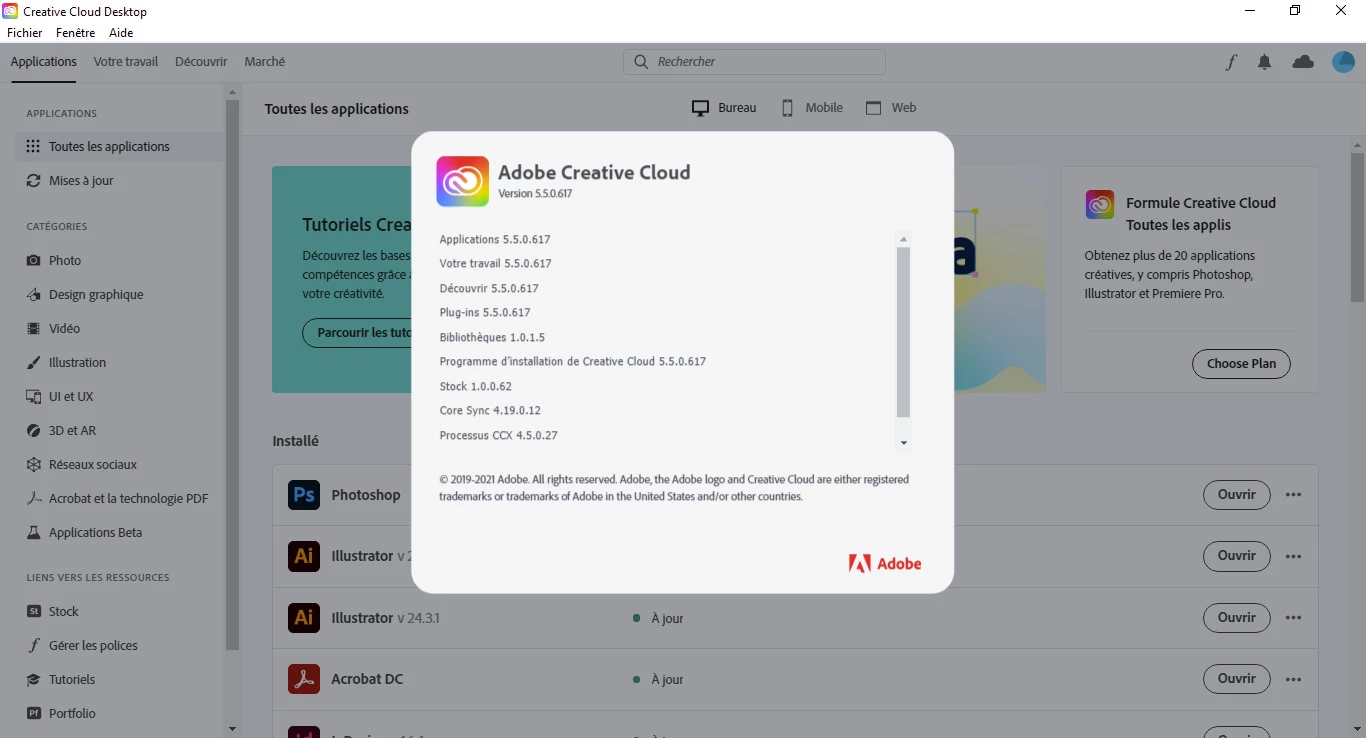Select the Photo category

[x=119, y=260]
